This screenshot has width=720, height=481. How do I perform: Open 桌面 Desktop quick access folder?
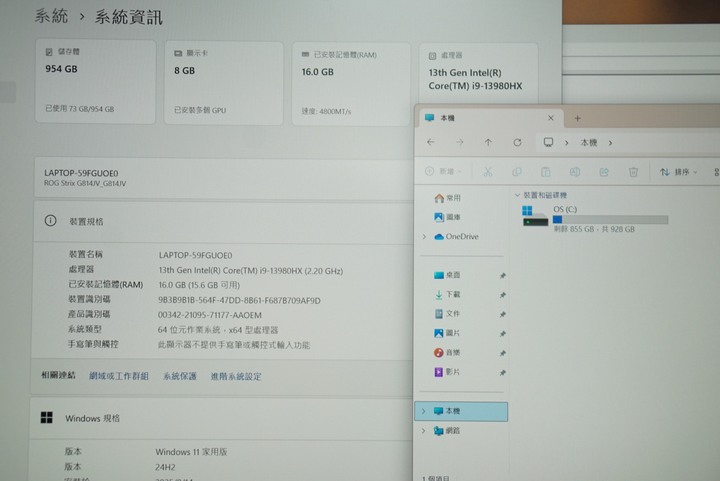[x=447, y=275]
